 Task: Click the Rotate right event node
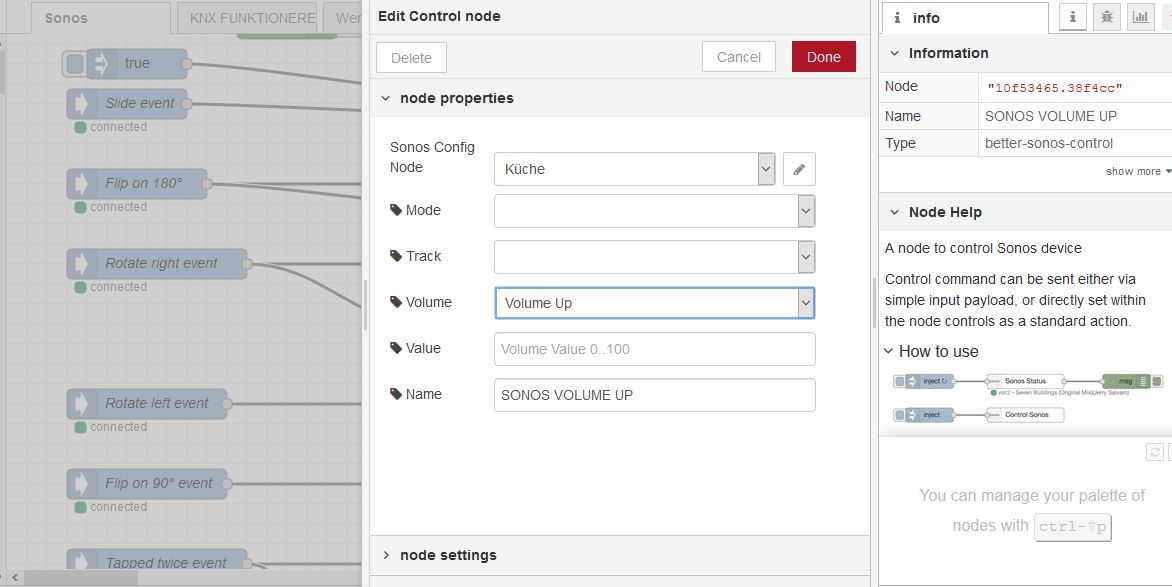tap(160, 263)
